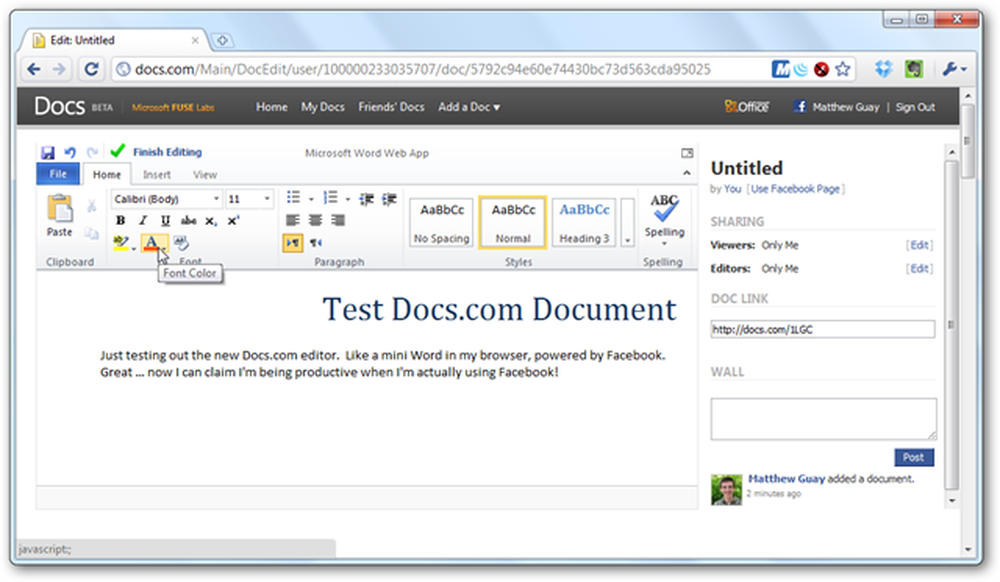Switch to the Home ribbon tab
This screenshot has width=1000, height=582.
[x=107, y=175]
